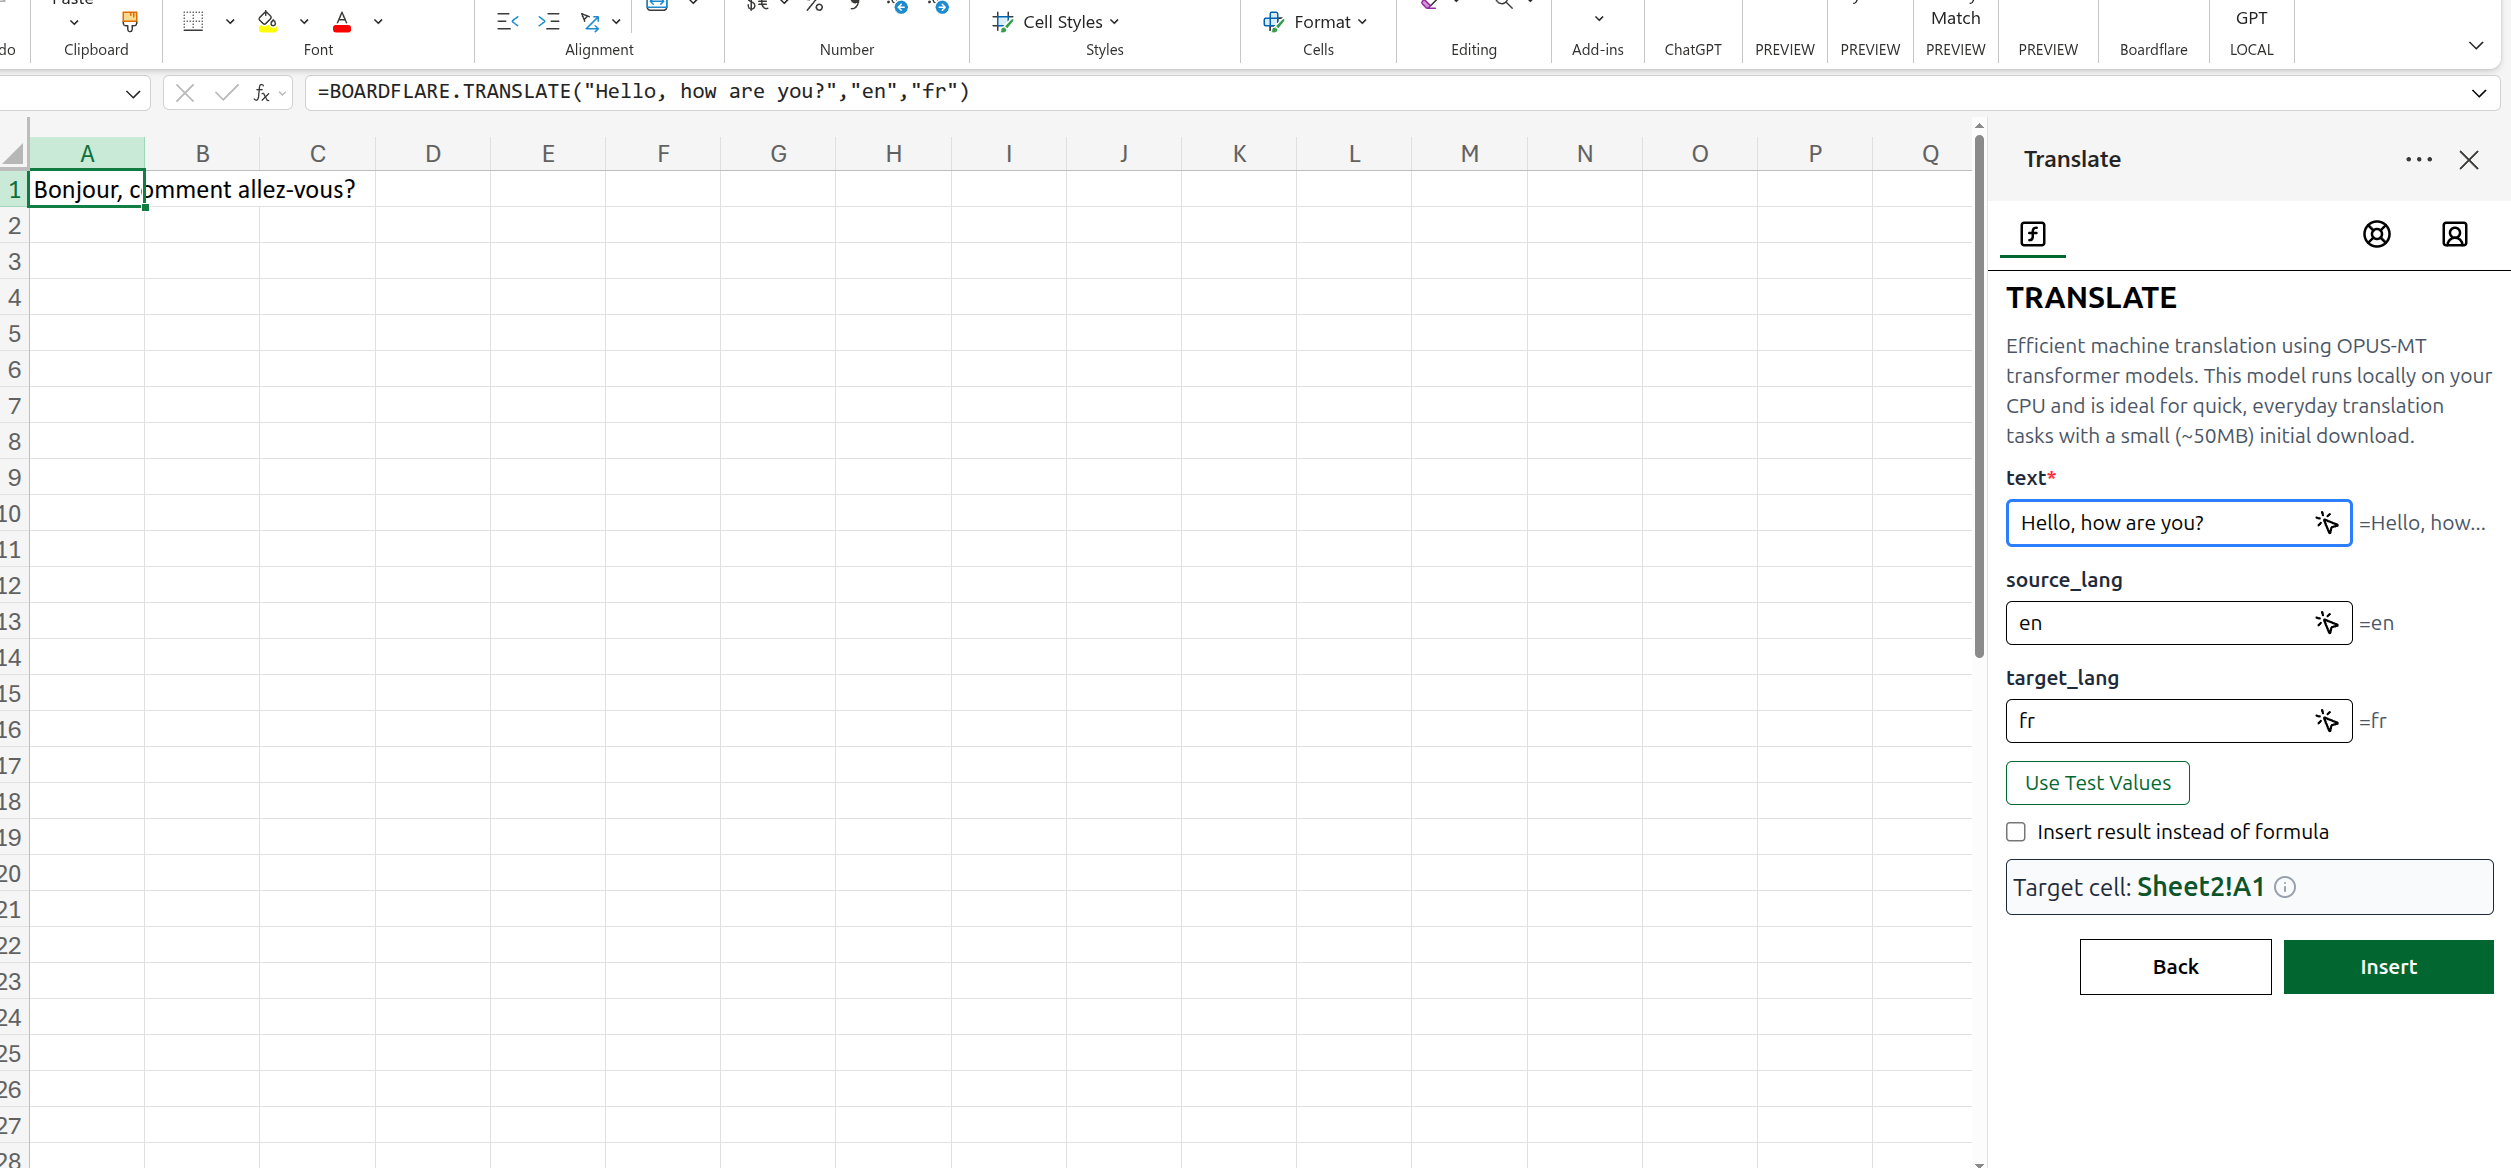Expand the Orientation dropdown arrow
2511x1168 pixels.
(x=616, y=21)
